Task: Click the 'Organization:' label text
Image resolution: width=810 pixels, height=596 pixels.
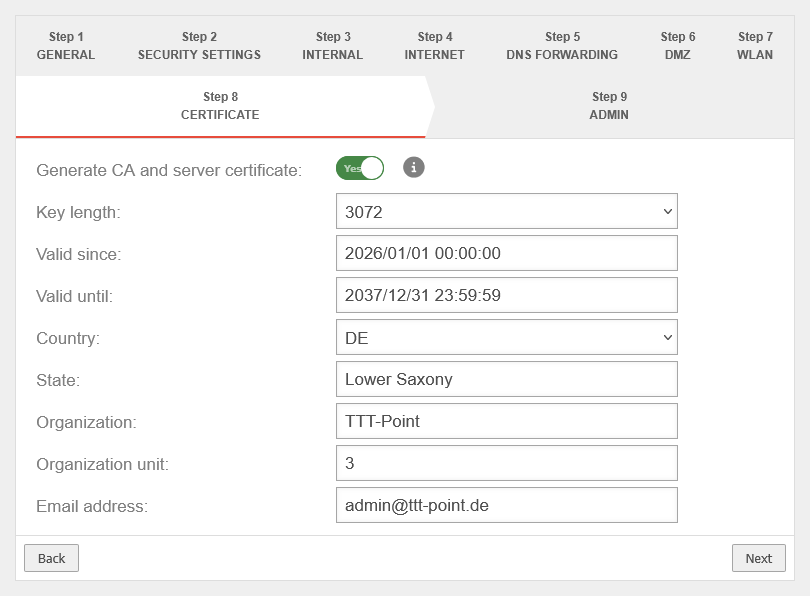Action: pyautogui.click(x=86, y=422)
